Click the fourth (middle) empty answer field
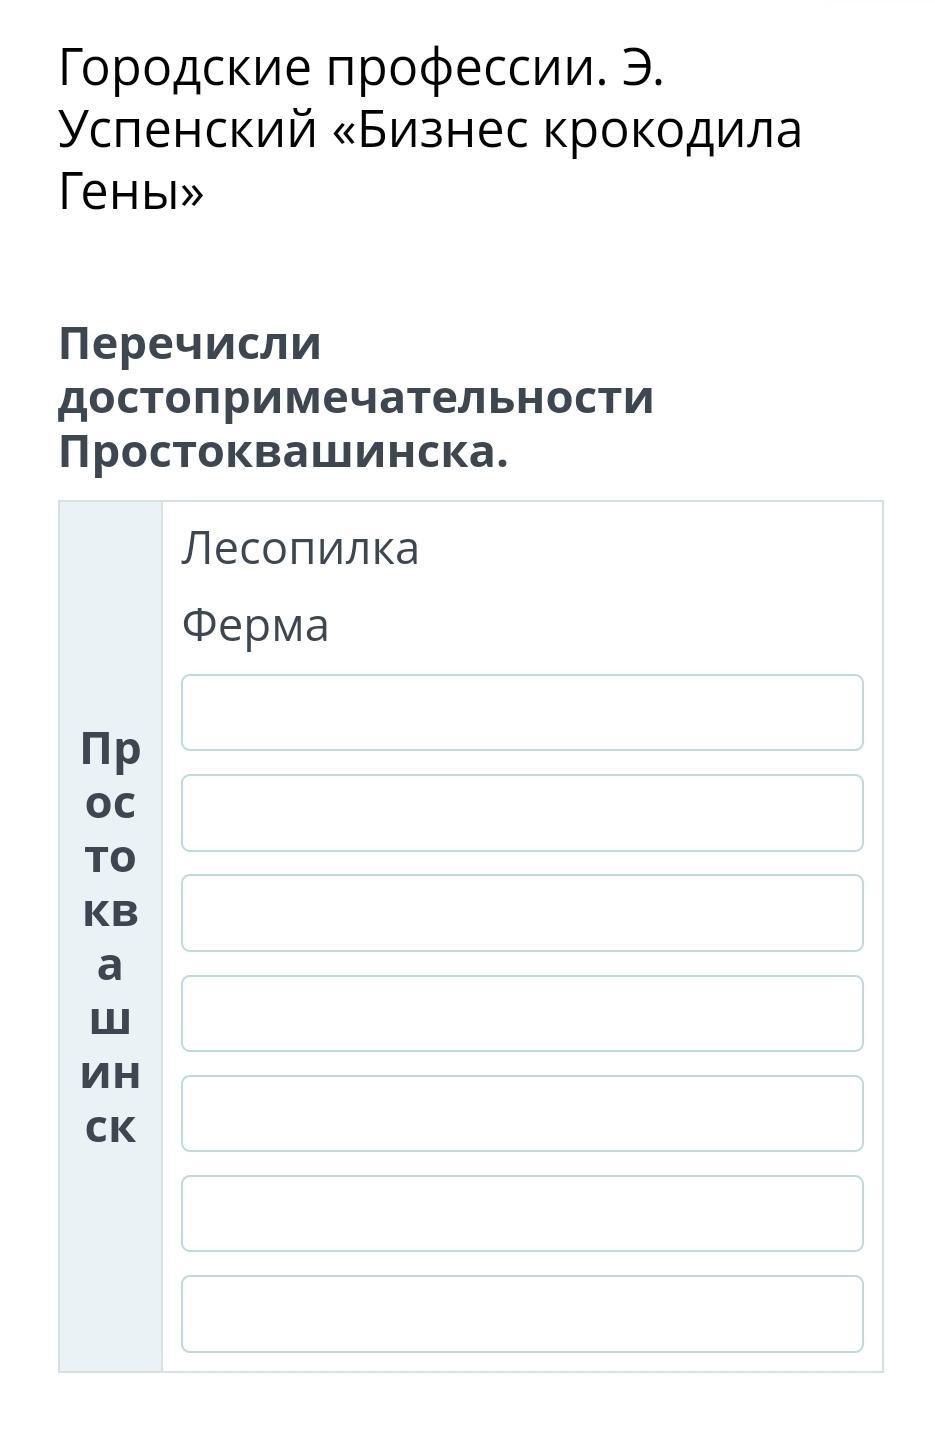Viewport: 935px width, 1436px height. 521,1013
